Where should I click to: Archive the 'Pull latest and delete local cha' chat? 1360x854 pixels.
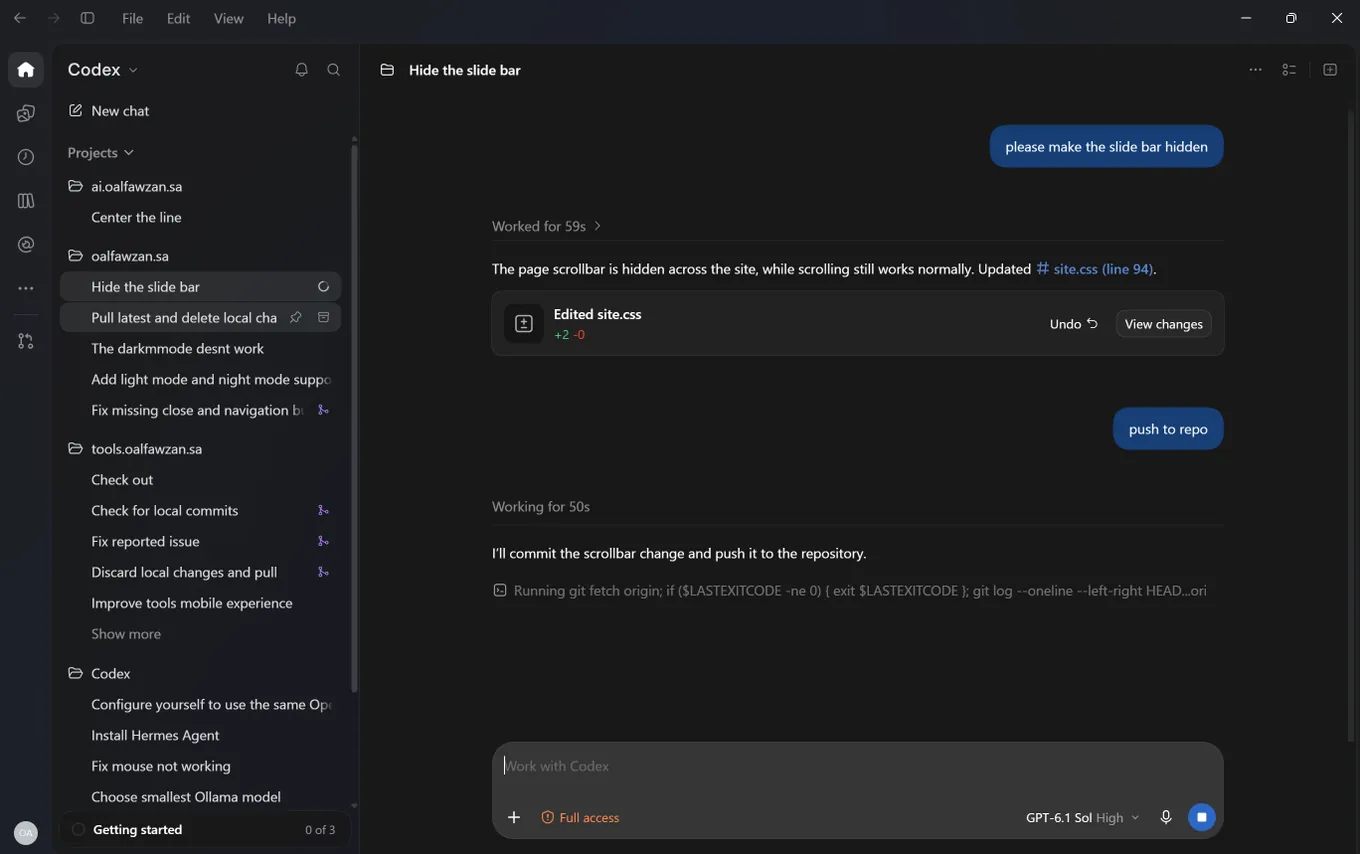pos(323,317)
